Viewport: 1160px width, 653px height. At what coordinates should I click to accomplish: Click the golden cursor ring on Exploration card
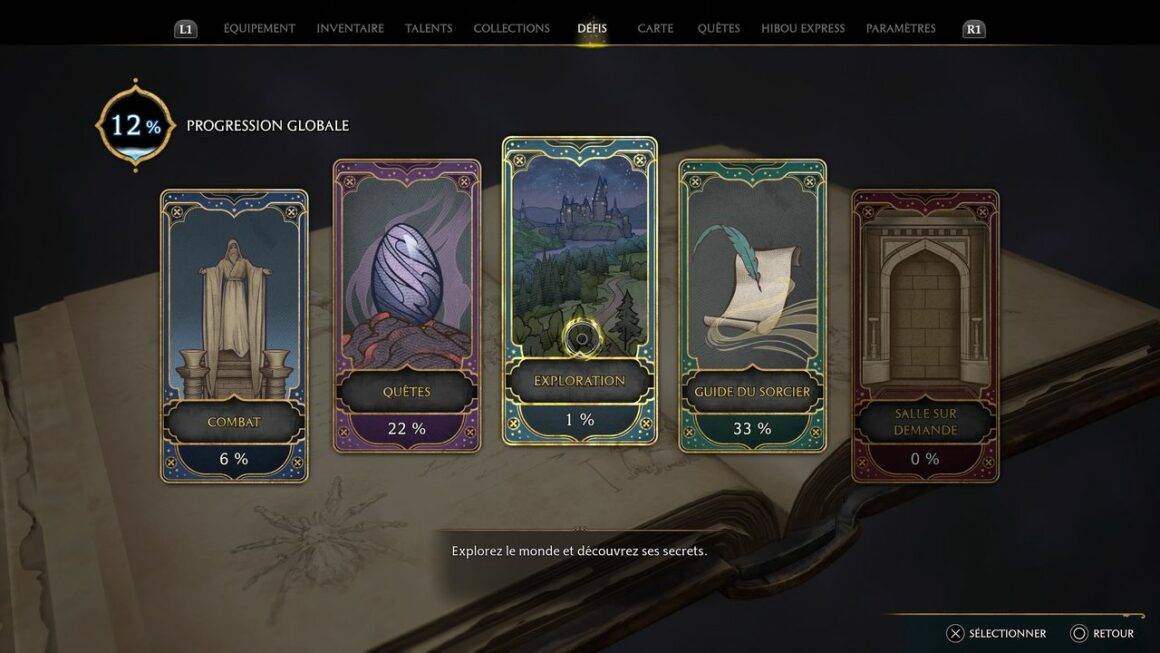click(x=581, y=339)
